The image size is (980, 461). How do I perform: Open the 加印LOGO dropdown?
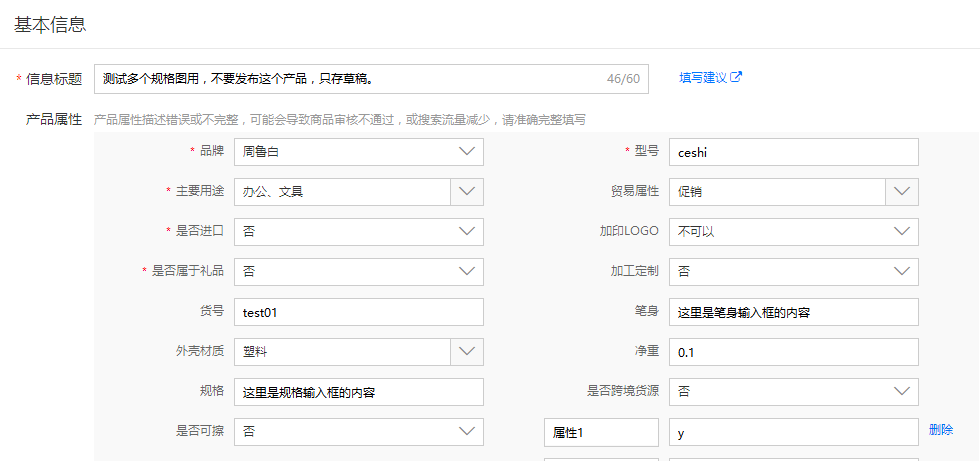(x=901, y=232)
